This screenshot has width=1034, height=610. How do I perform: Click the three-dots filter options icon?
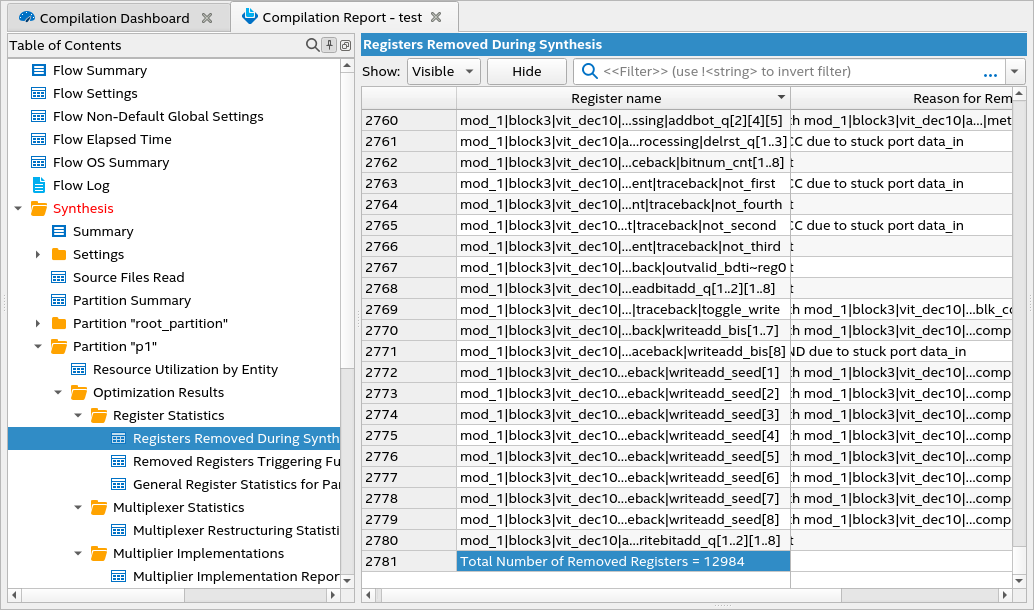tap(990, 72)
